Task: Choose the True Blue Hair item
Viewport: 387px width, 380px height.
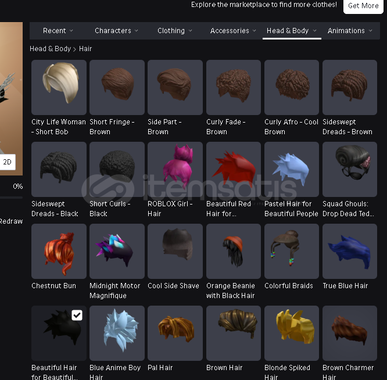Action: [350, 251]
